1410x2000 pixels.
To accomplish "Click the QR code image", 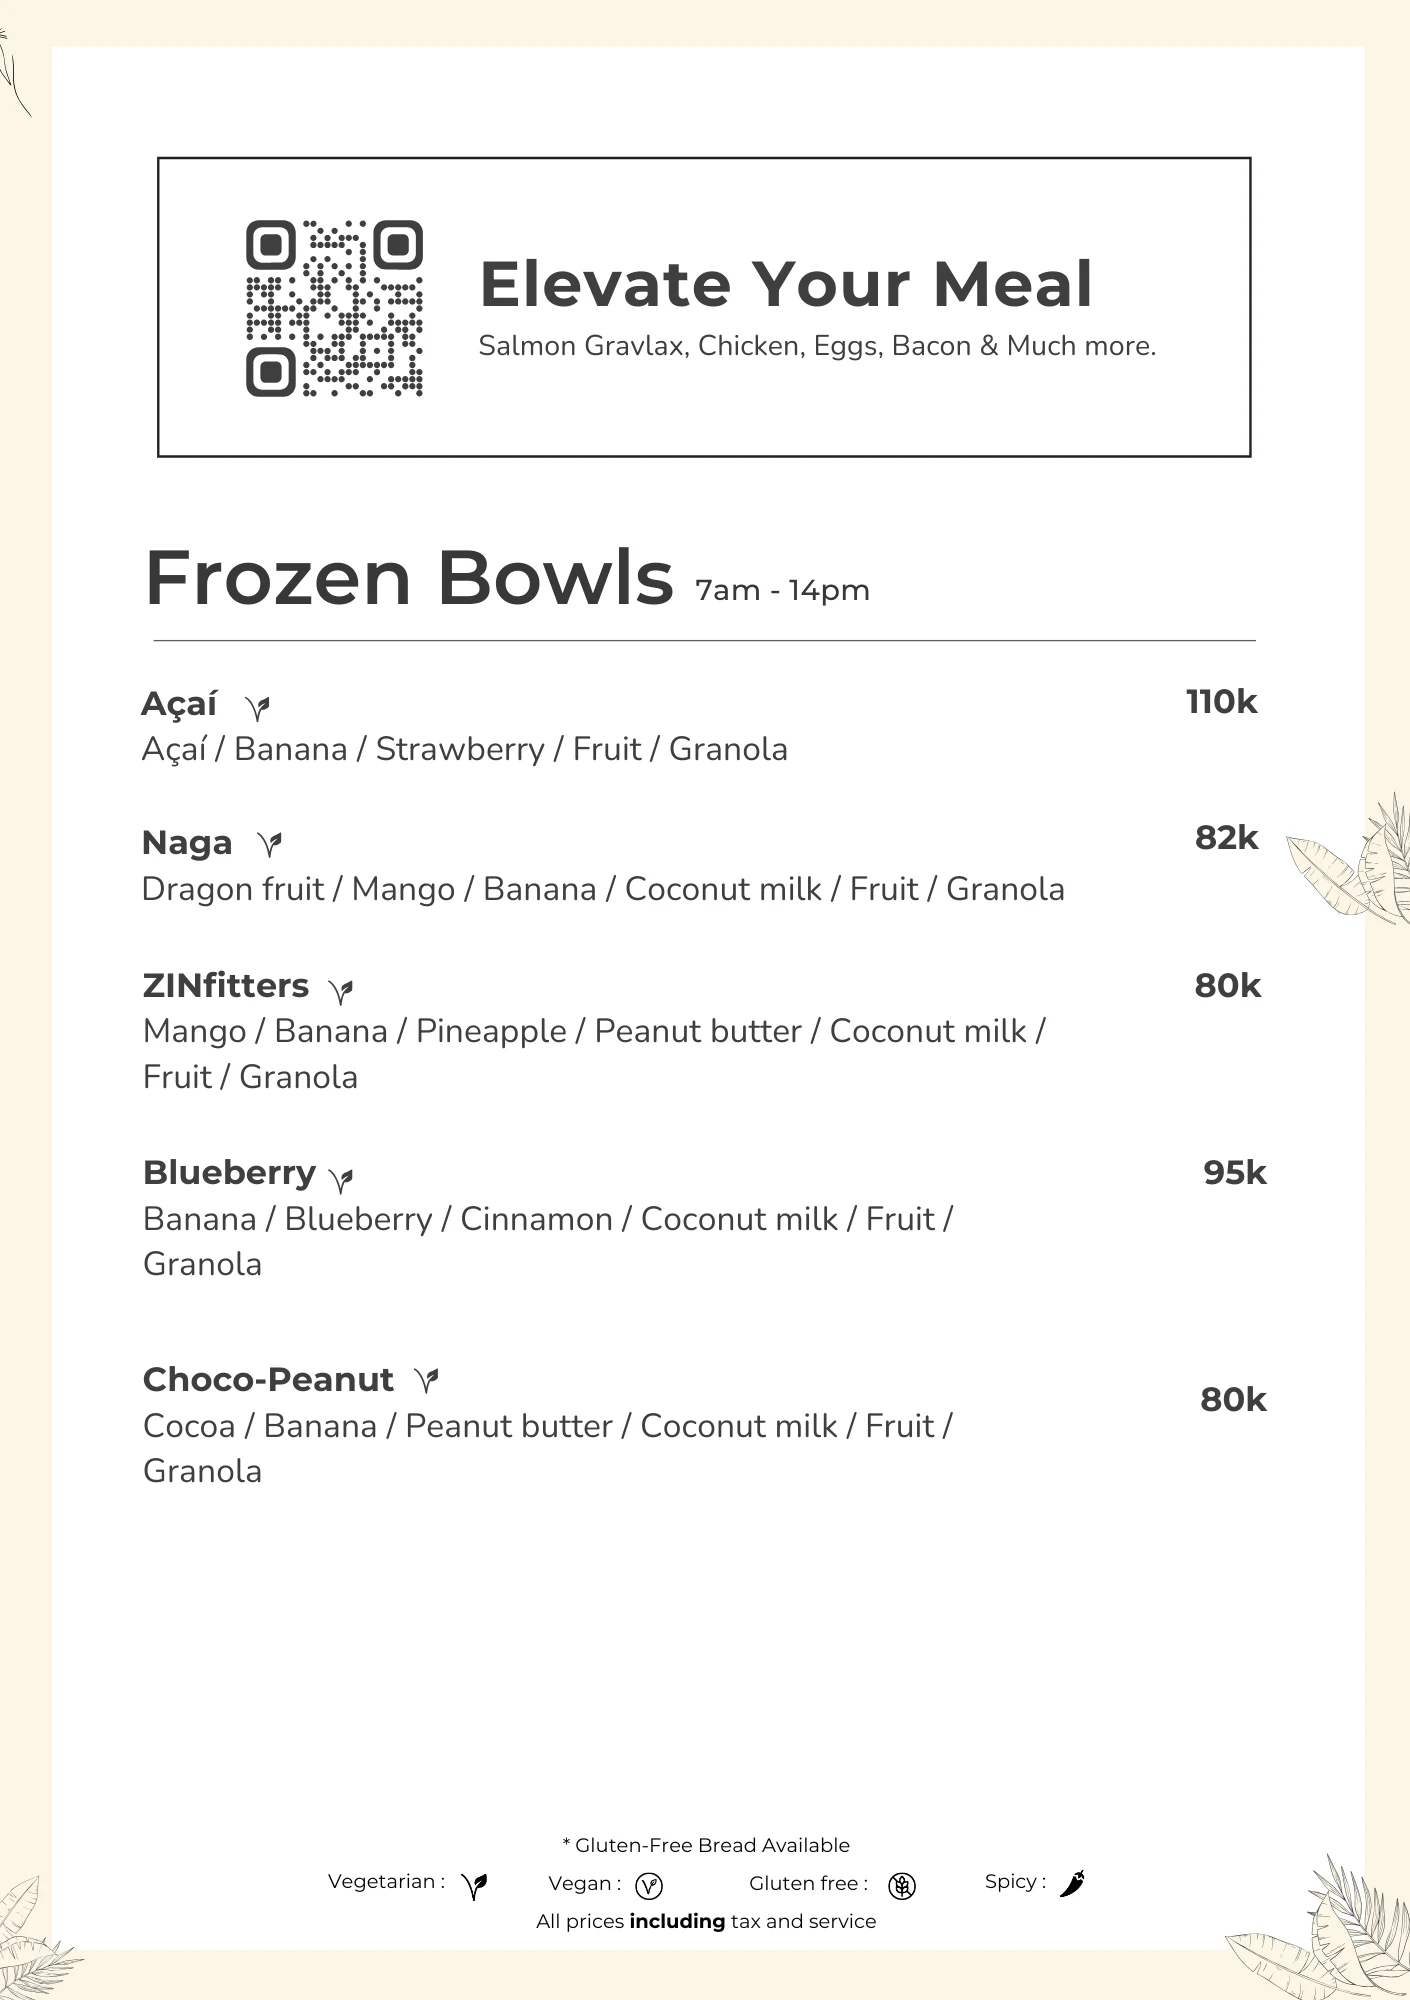I will pyautogui.click(x=334, y=308).
